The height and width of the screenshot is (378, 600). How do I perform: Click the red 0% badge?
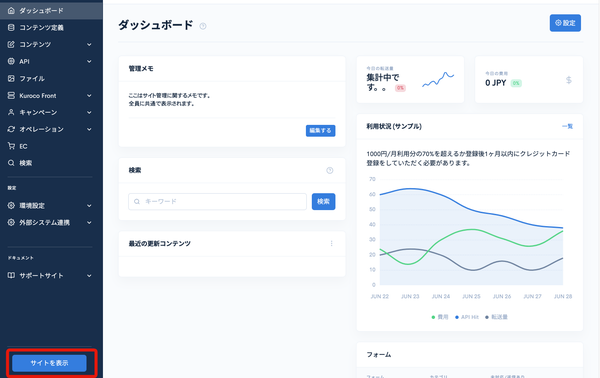(x=400, y=88)
